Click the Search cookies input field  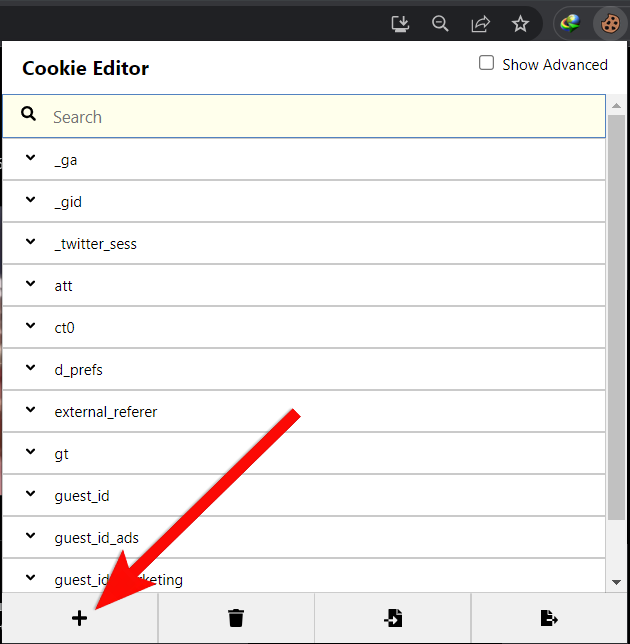point(320,117)
